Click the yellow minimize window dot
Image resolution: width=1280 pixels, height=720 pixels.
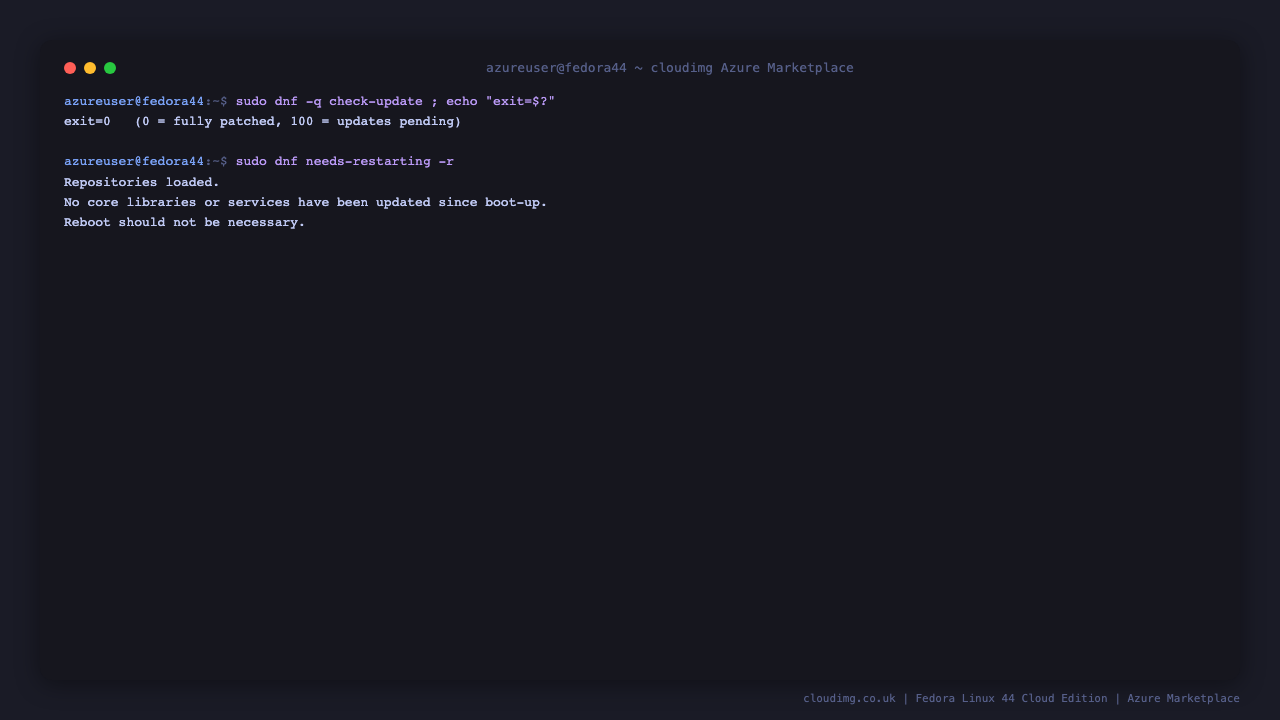(x=90, y=68)
